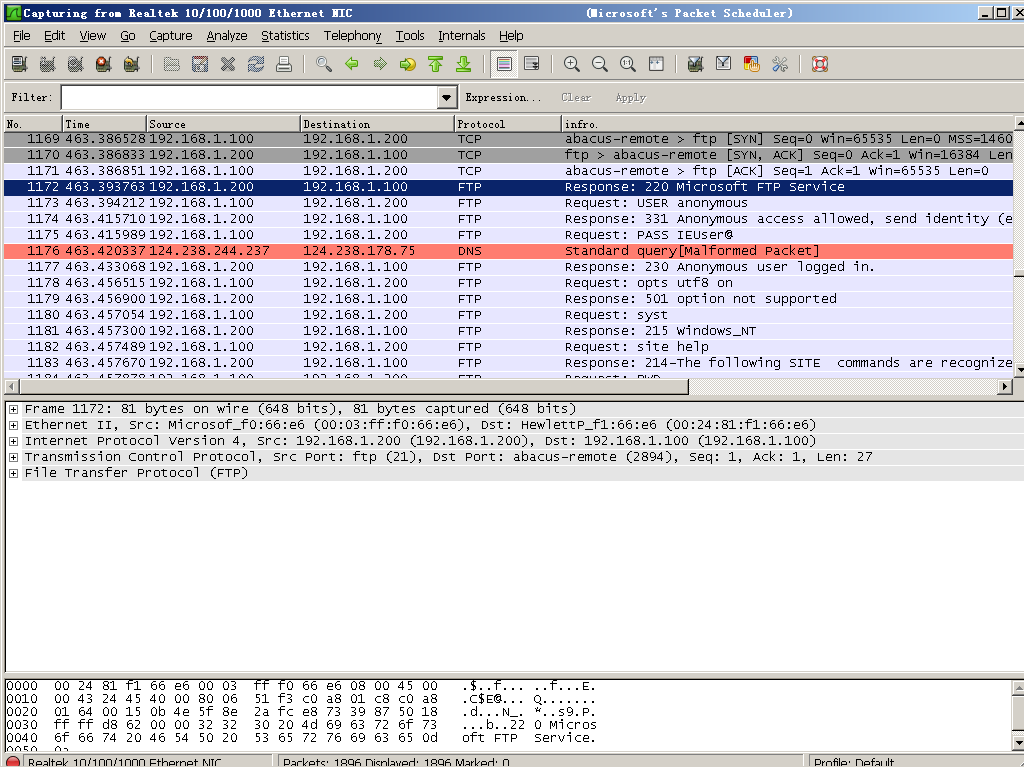
Task: Restart the running live capture
Action: pos(131,64)
